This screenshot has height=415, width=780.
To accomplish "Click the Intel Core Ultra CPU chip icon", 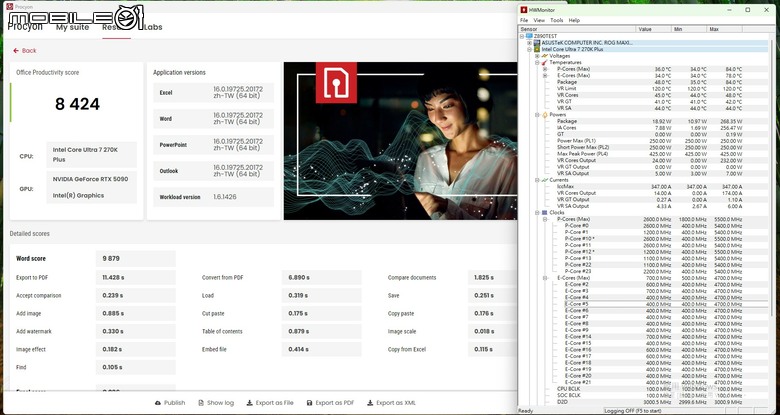I will point(537,49).
